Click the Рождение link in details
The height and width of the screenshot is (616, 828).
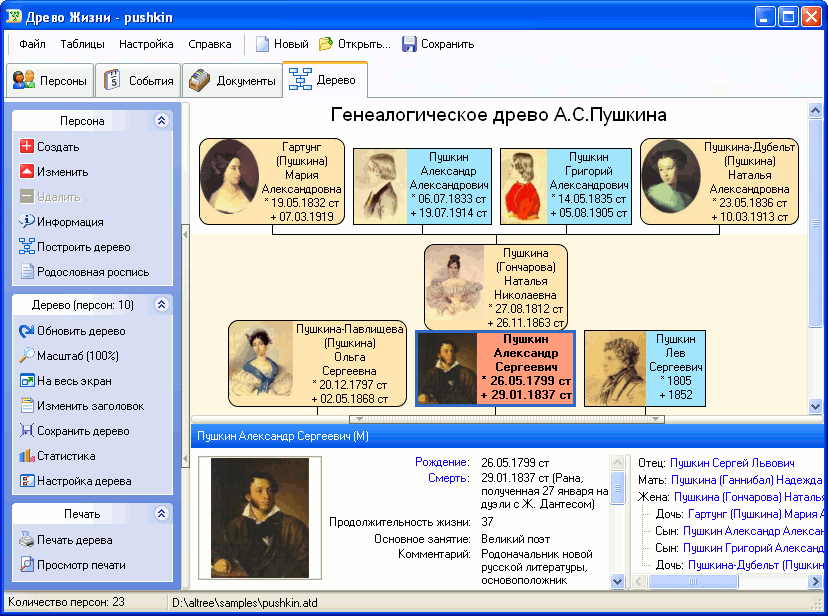pos(441,462)
